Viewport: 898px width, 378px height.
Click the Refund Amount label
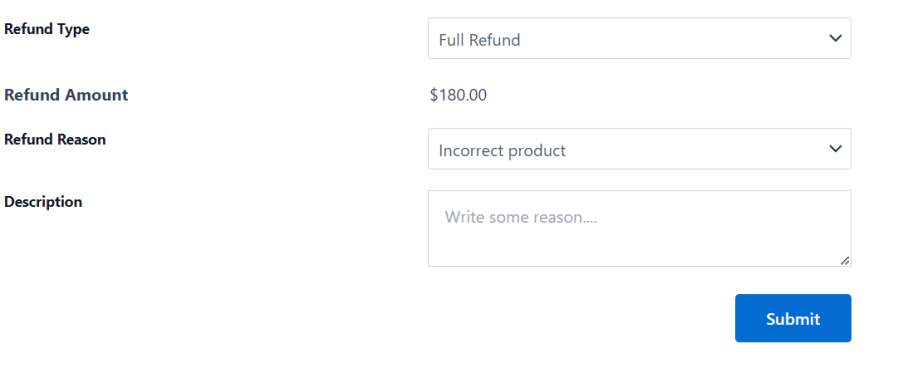tap(66, 95)
